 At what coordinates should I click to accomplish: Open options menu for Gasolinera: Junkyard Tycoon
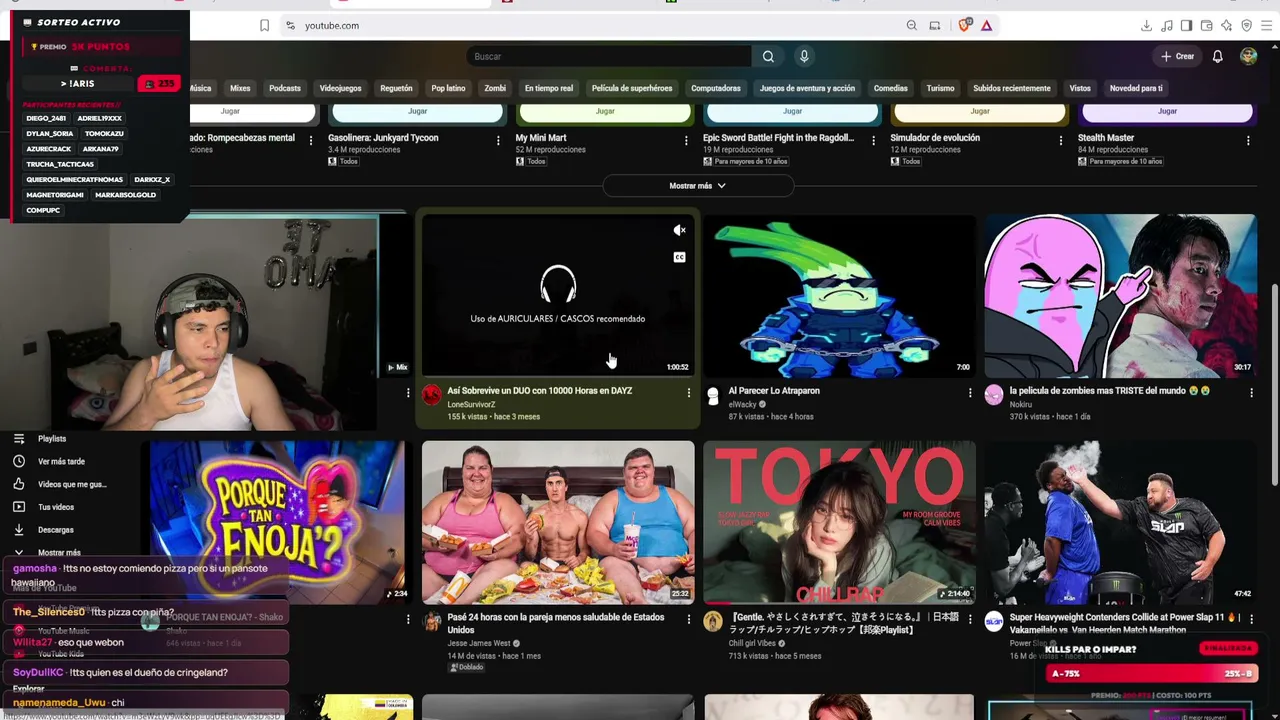(498, 140)
